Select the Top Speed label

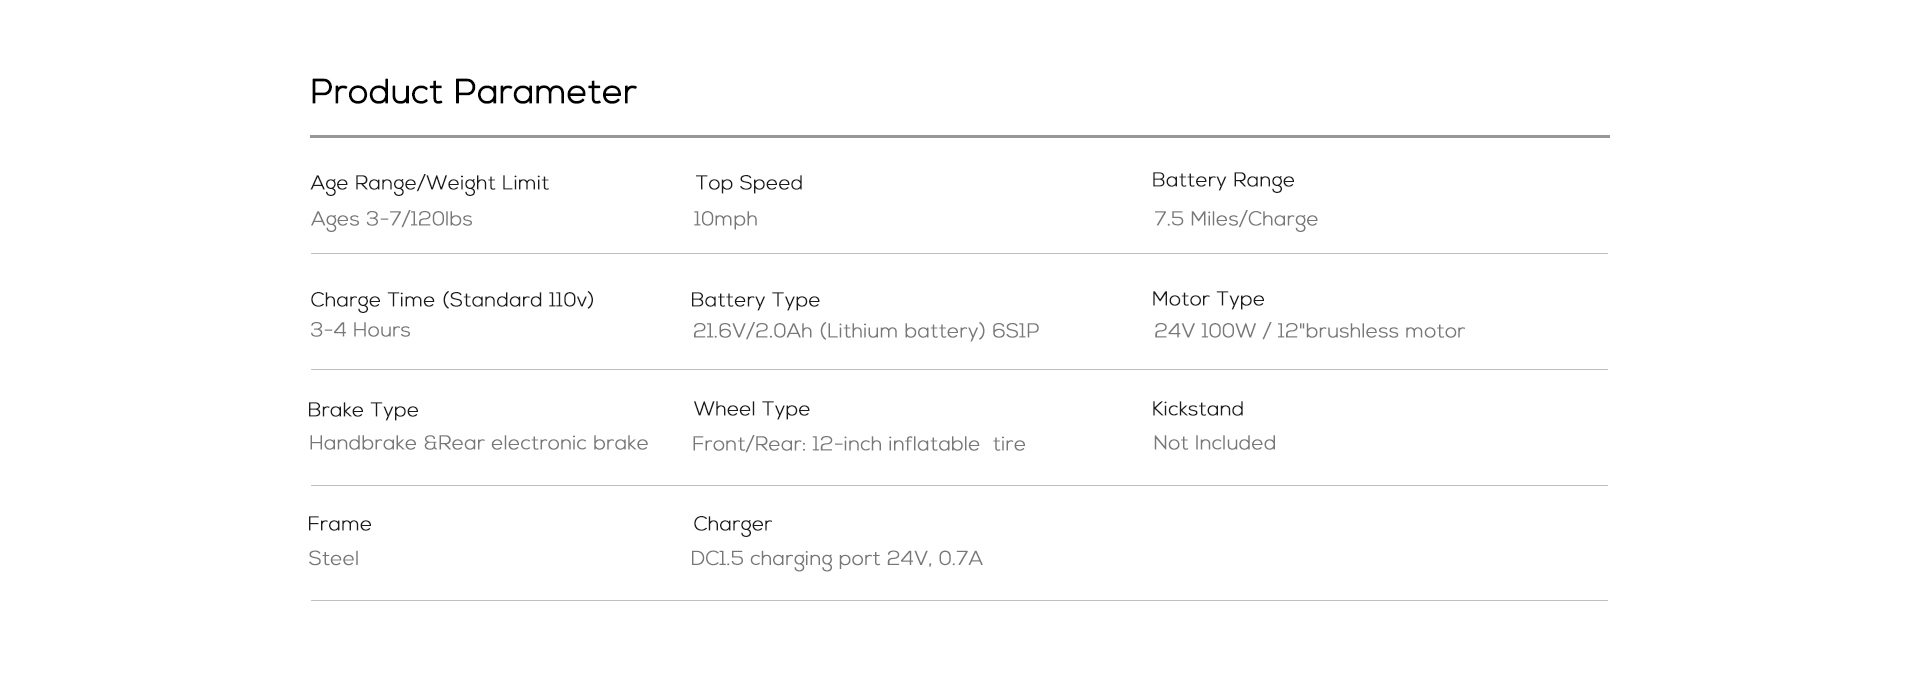(749, 184)
